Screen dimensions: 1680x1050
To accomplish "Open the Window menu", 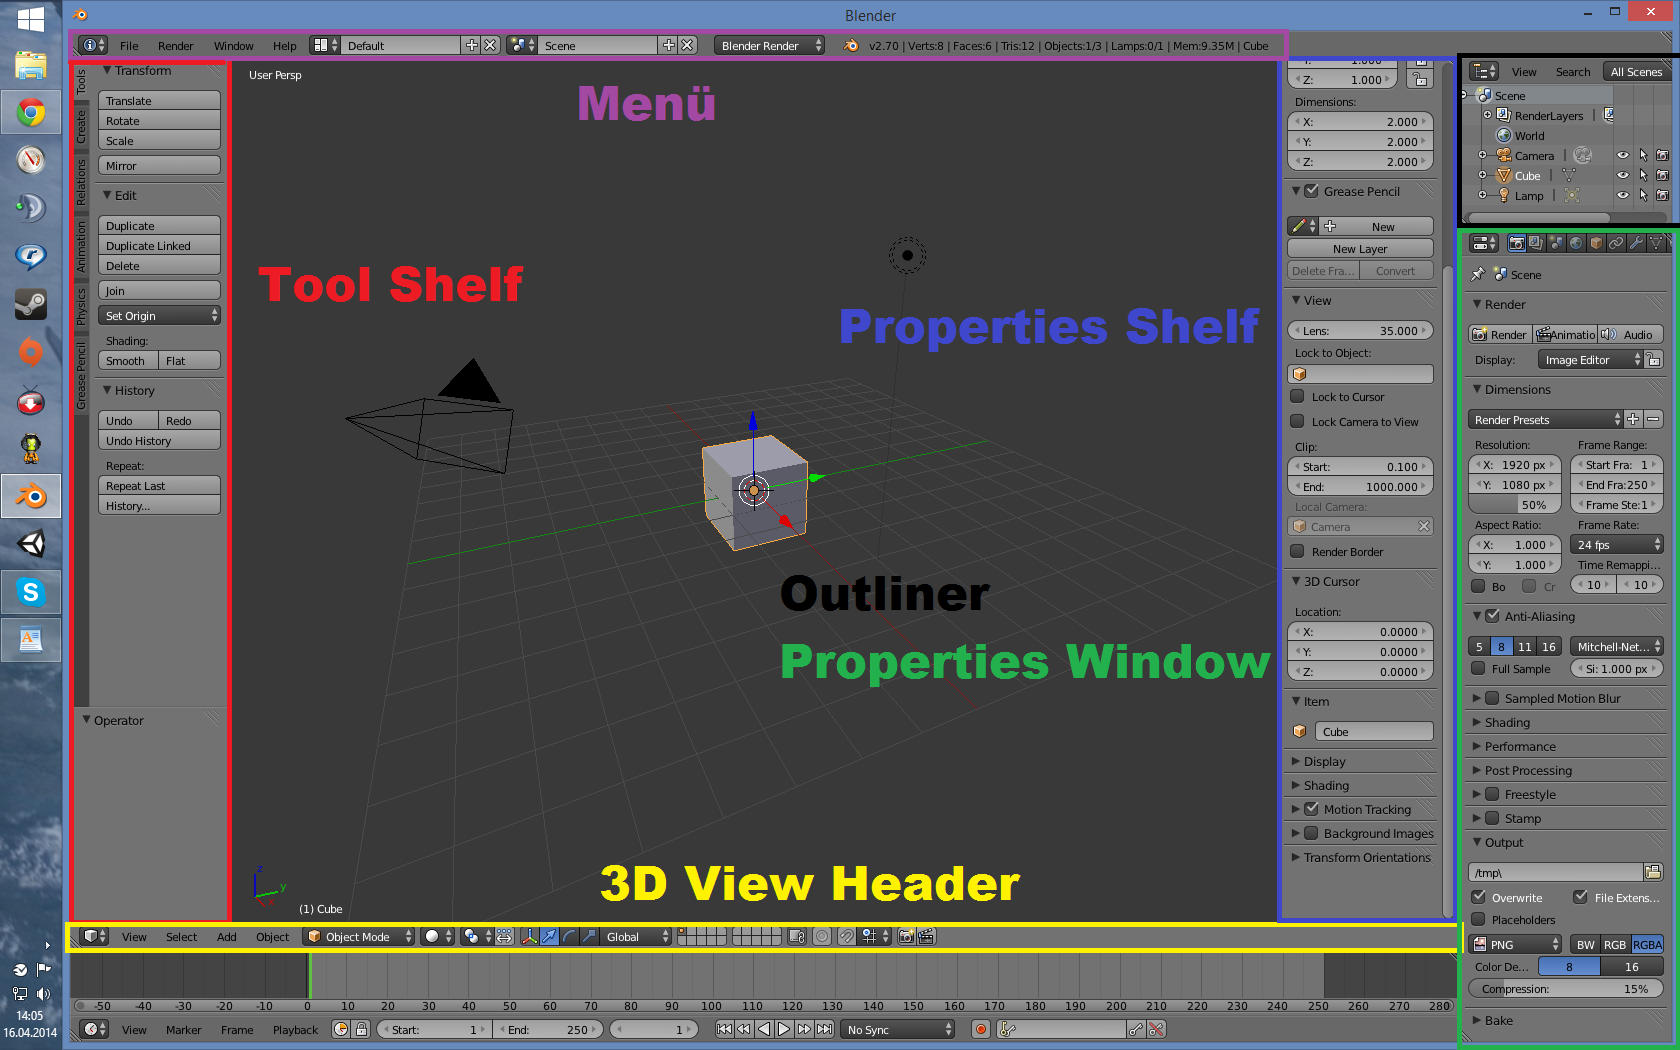I will click(x=233, y=46).
